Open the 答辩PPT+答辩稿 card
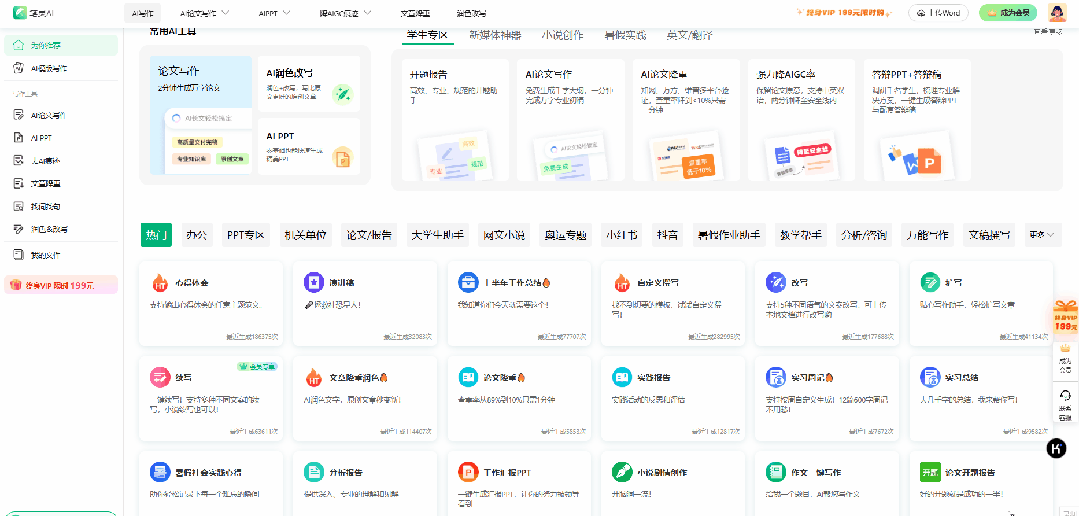 coord(917,120)
